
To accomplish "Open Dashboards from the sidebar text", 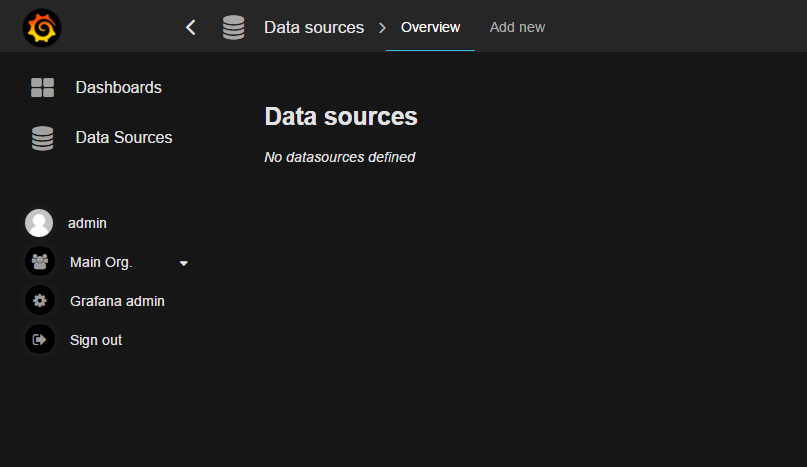I will coord(118,88).
